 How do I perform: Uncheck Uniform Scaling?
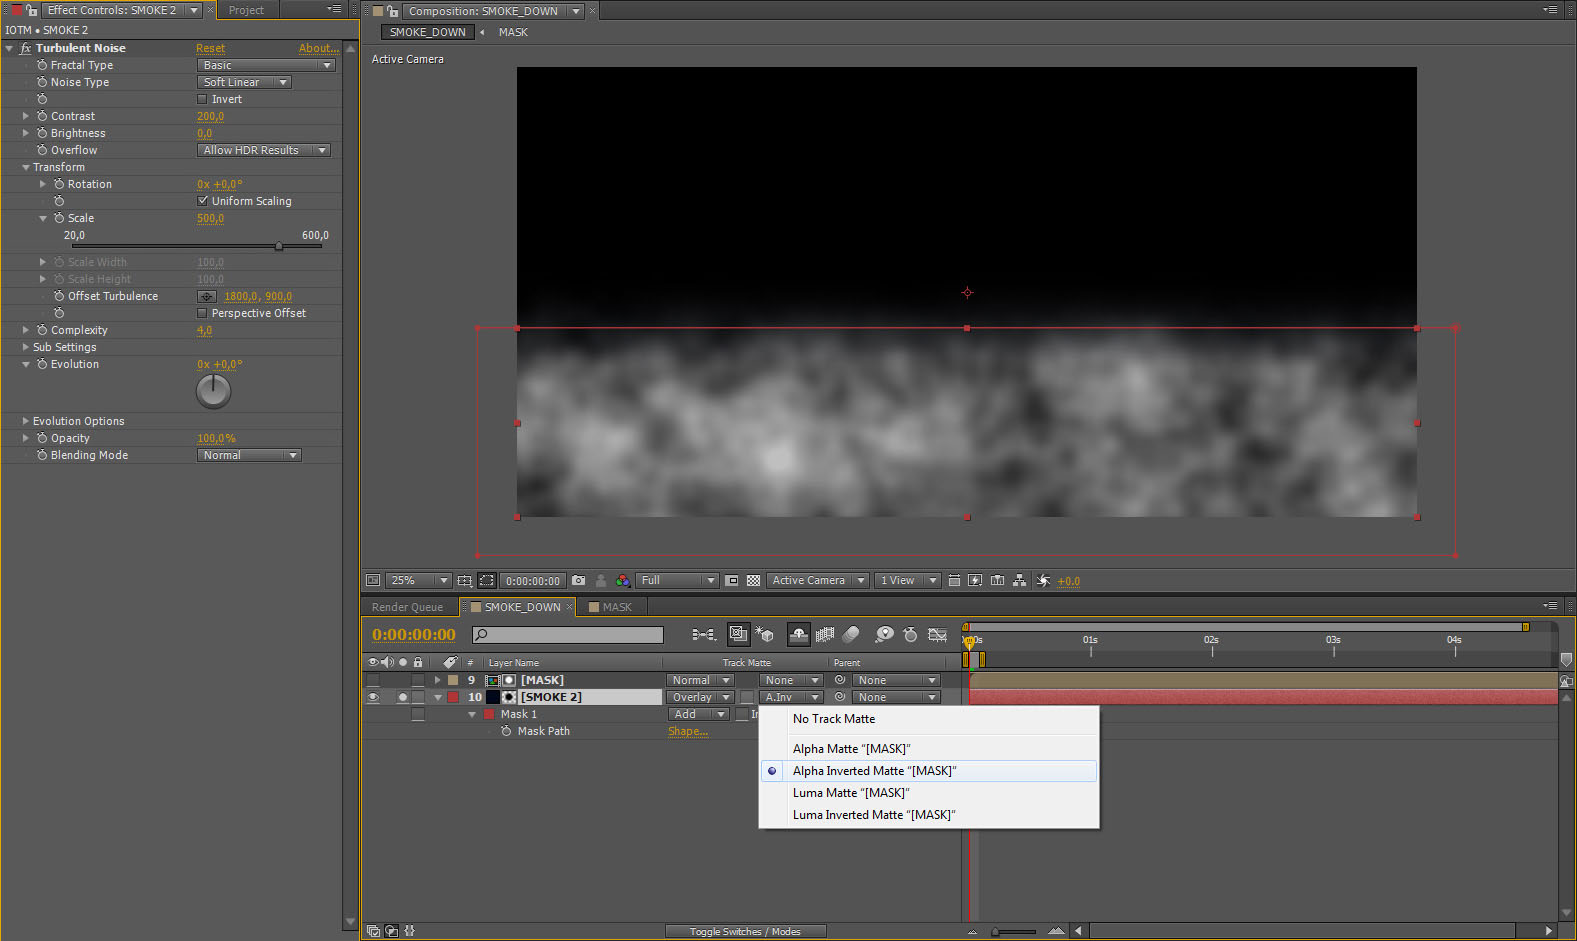click(x=202, y=201)
